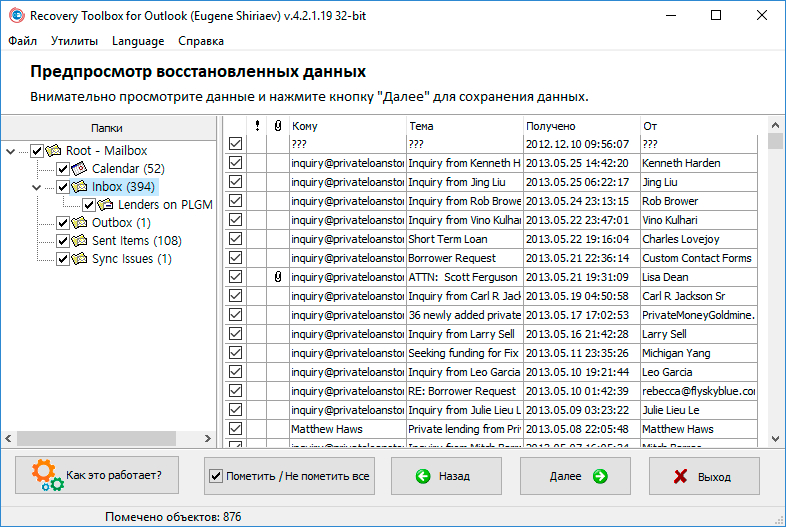Click the red X icon on Выход
This screenshot has height=527, width=786.
[680, 476]
